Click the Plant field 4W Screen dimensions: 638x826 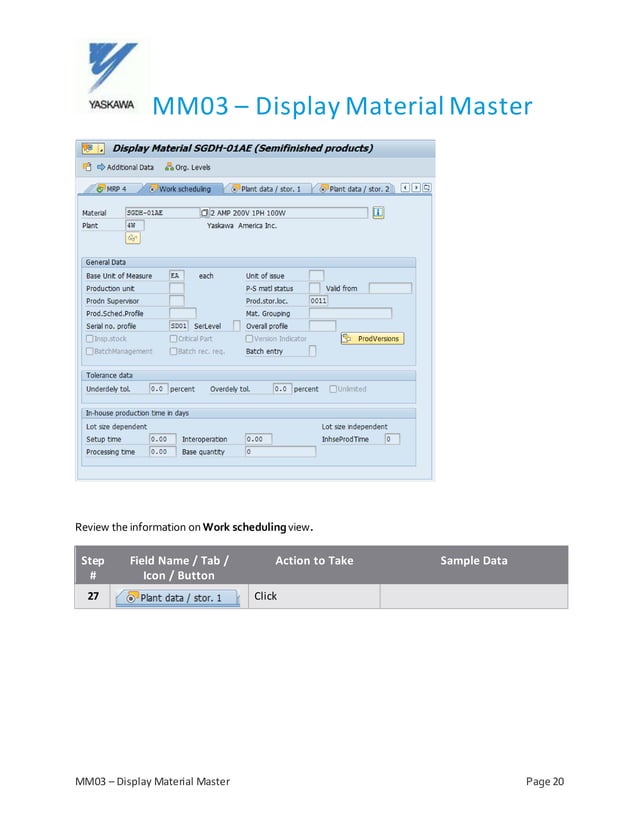(135, 225)
